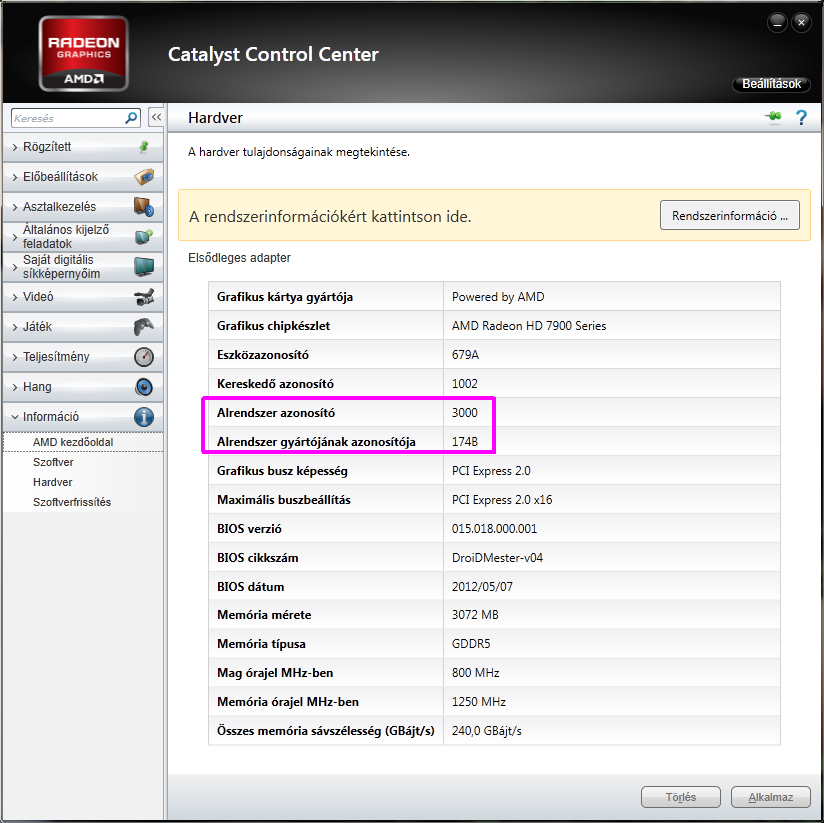Click the Mag órajel value 800 MHz
This screenshot has width=824, height=823.
[x=476, y=673]
